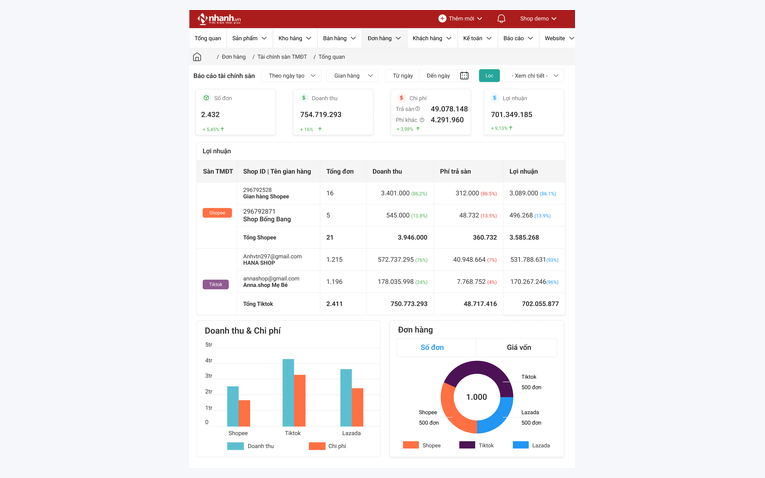Viewport: 765px width, 478px height.
Task: Click the donut chart center 1.000
Action: point(477,397)
